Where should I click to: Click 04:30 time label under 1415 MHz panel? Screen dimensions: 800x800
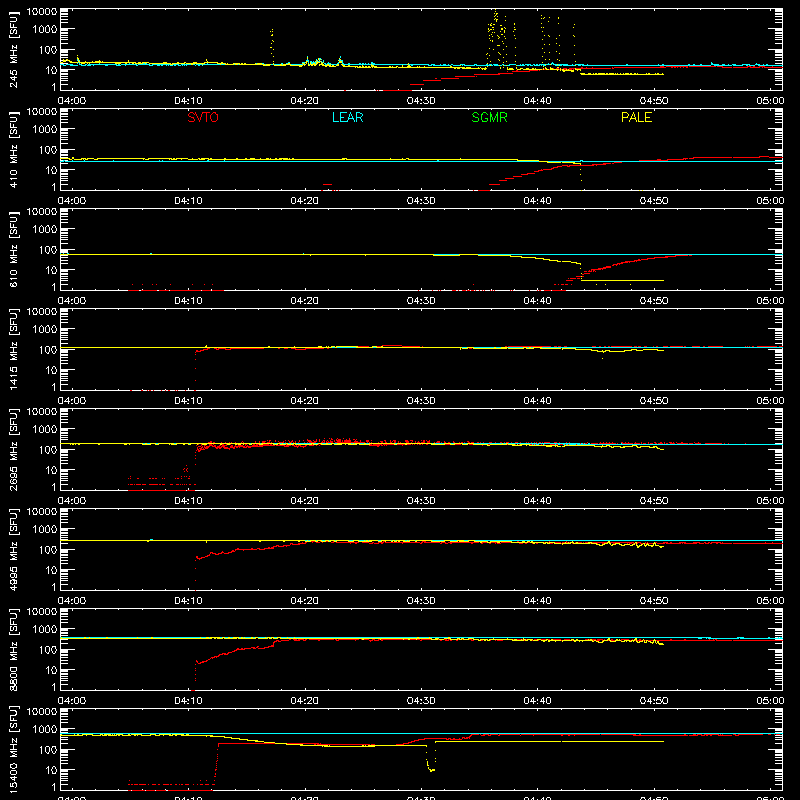pos(421,401)
